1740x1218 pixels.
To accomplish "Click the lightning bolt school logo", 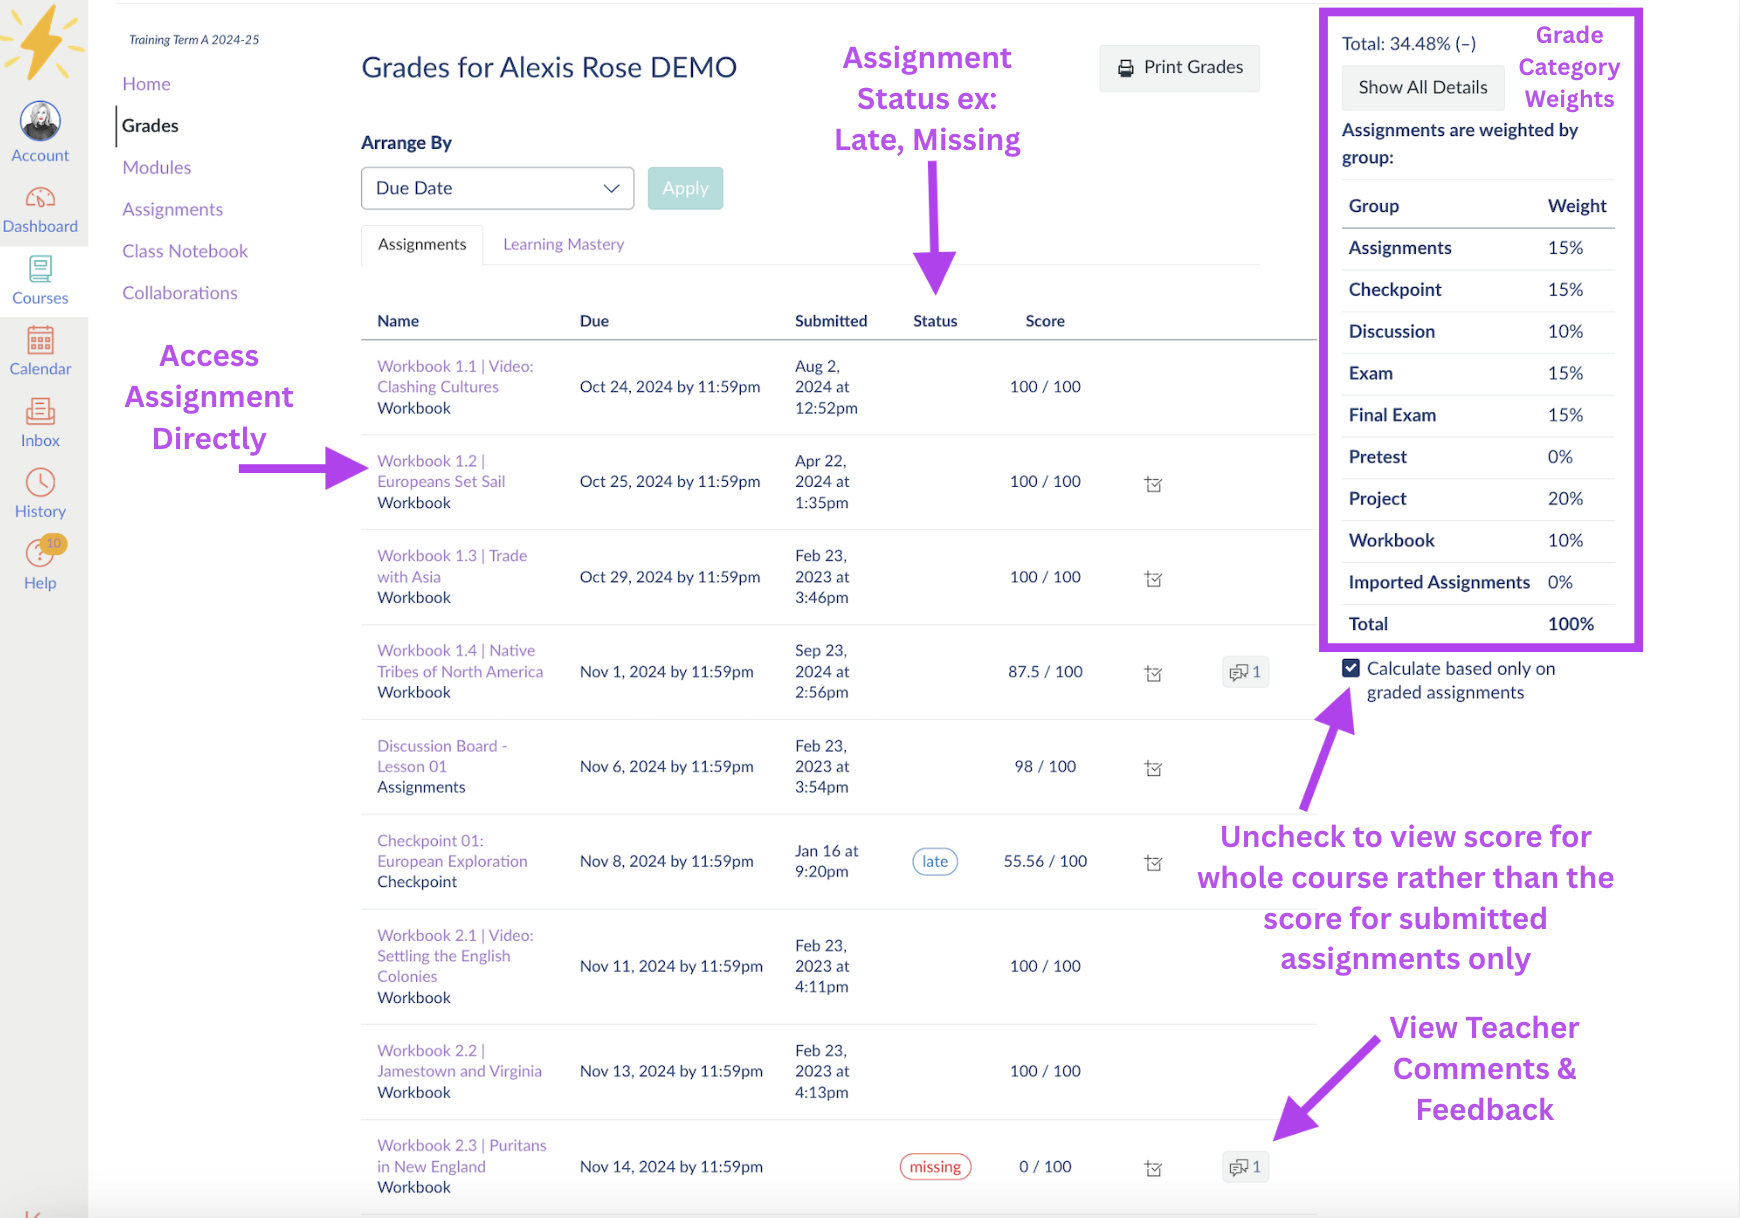I will (x=42, y=43).
